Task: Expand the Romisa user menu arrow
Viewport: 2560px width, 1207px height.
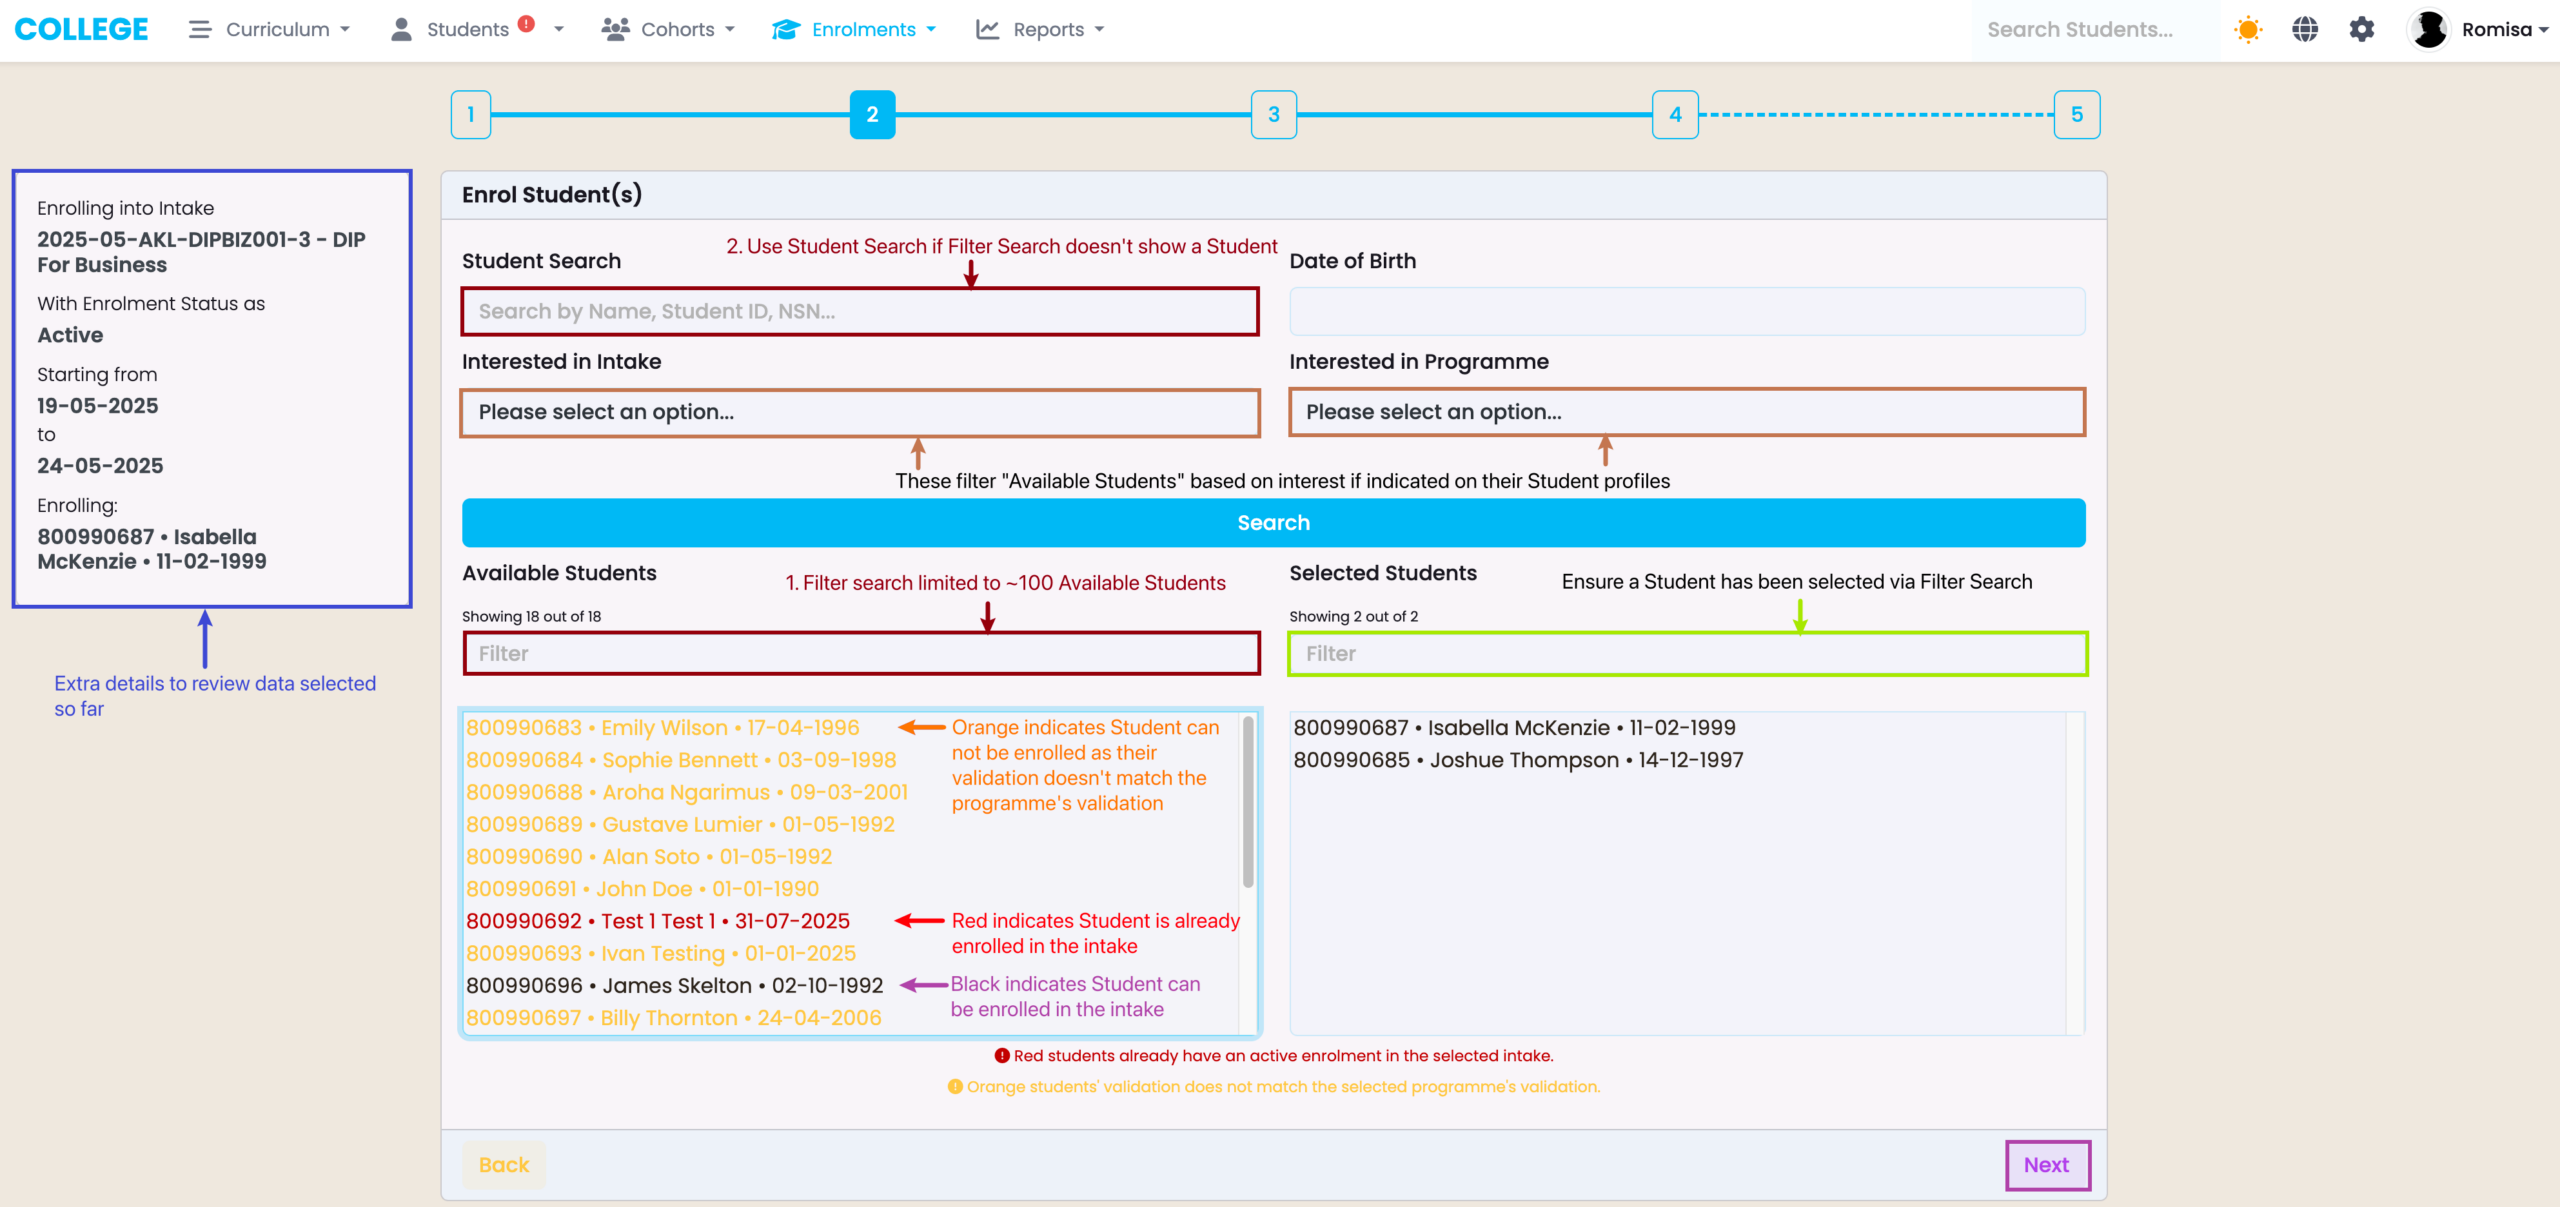Action: (x=2543, y=30)
